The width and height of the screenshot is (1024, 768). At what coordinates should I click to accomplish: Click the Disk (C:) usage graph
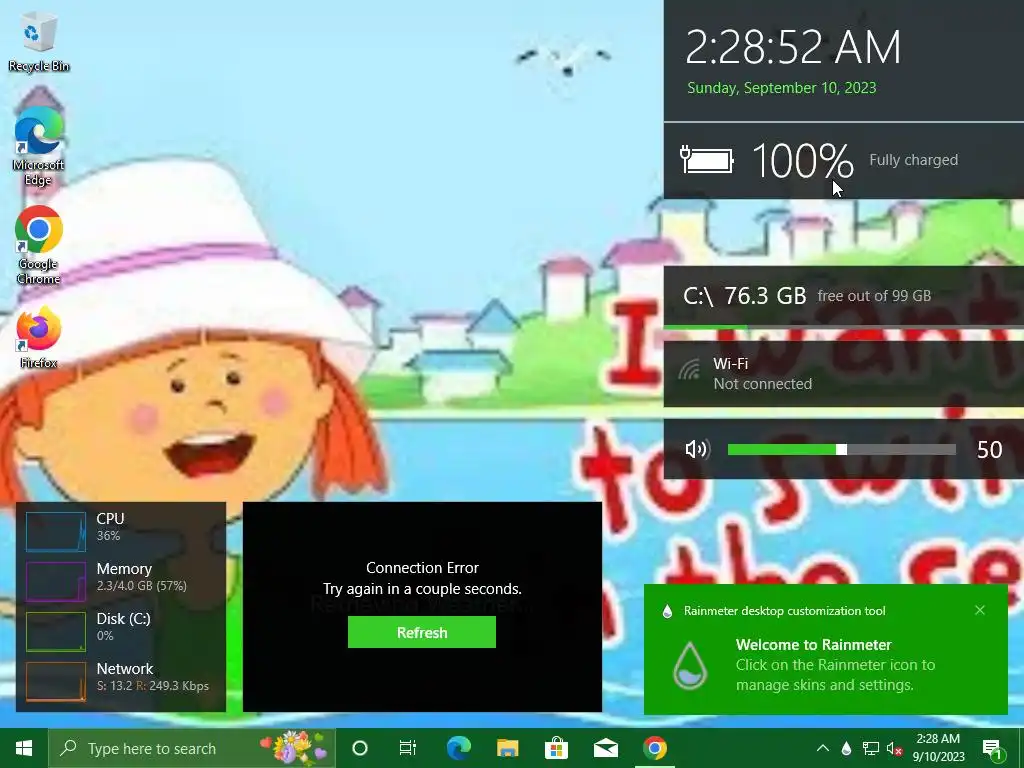click(56, 632)
